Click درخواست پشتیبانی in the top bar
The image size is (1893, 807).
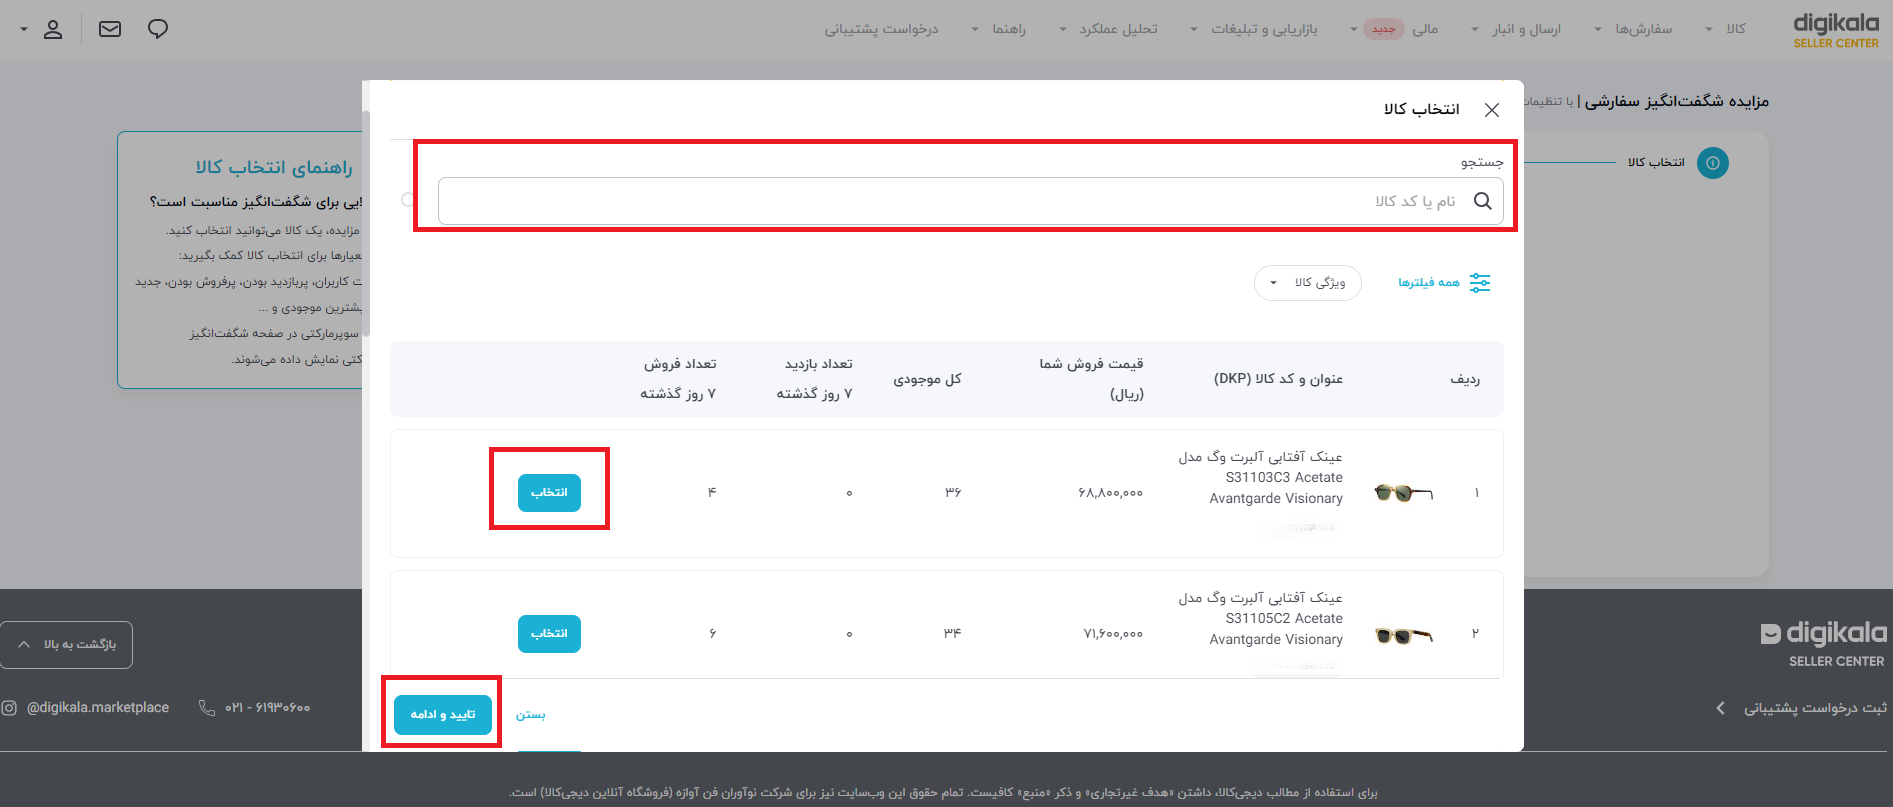pyautogui.click(x=881, y=29)
